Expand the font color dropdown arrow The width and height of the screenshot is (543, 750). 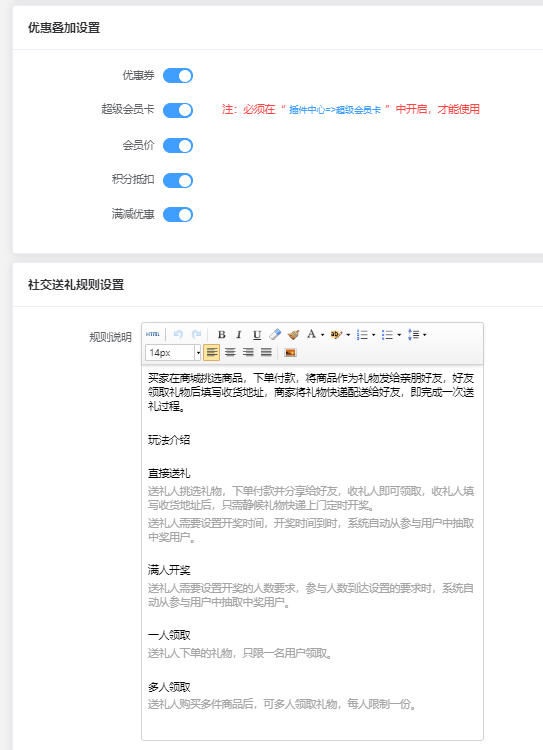[322, 335]
